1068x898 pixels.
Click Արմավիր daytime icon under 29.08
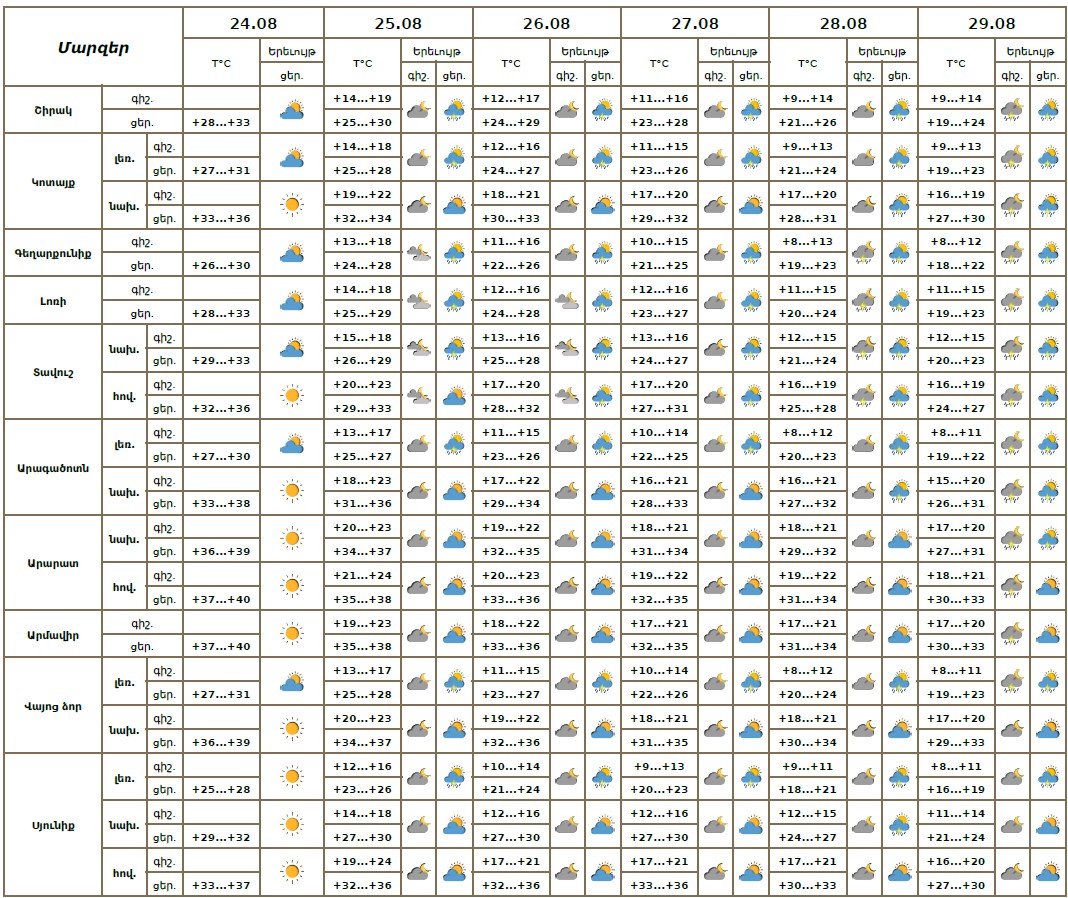click(1048, 634)
